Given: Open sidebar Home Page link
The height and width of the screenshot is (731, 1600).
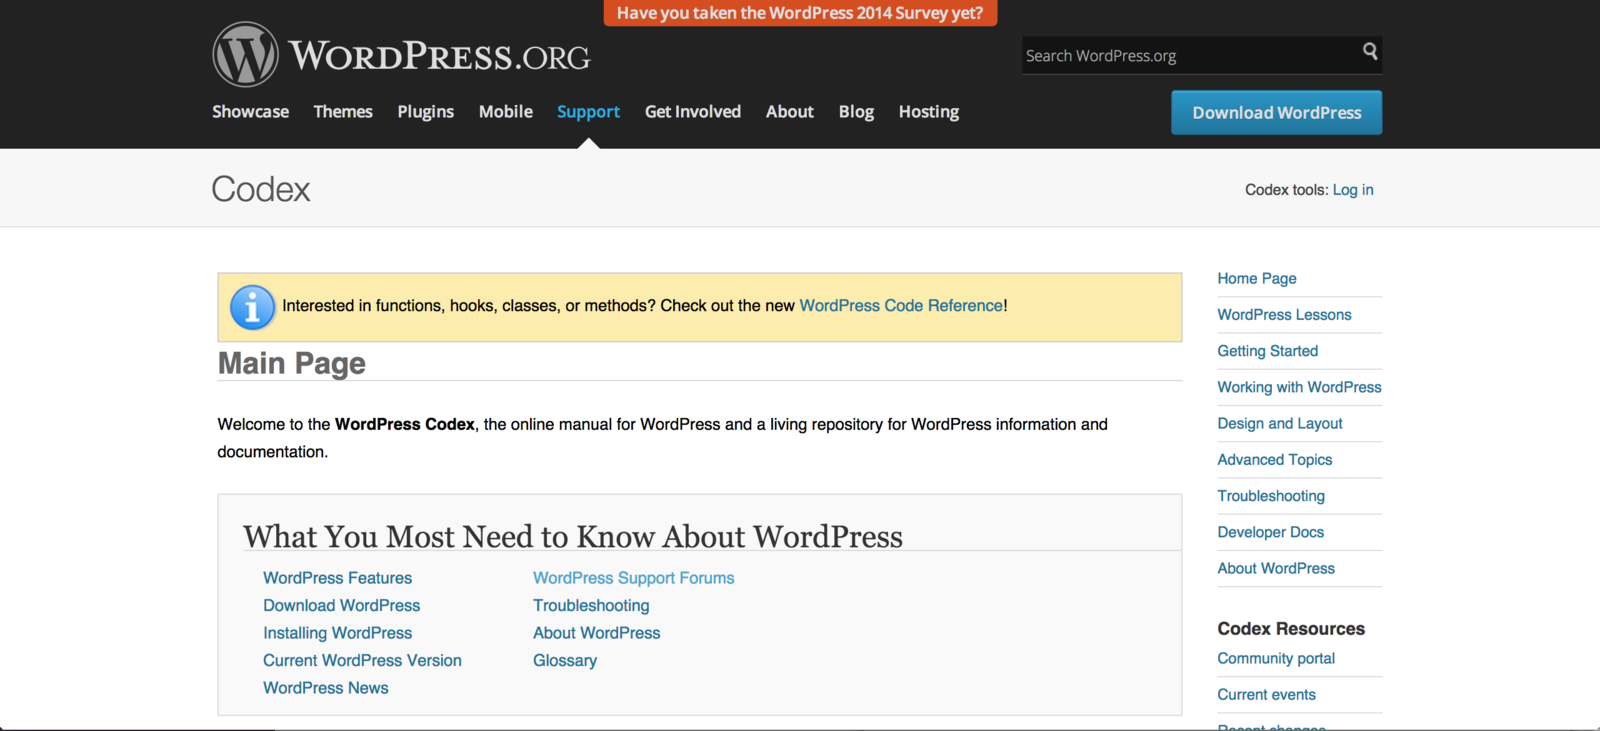Looking at the screenshot, I should click(1256, 279).
